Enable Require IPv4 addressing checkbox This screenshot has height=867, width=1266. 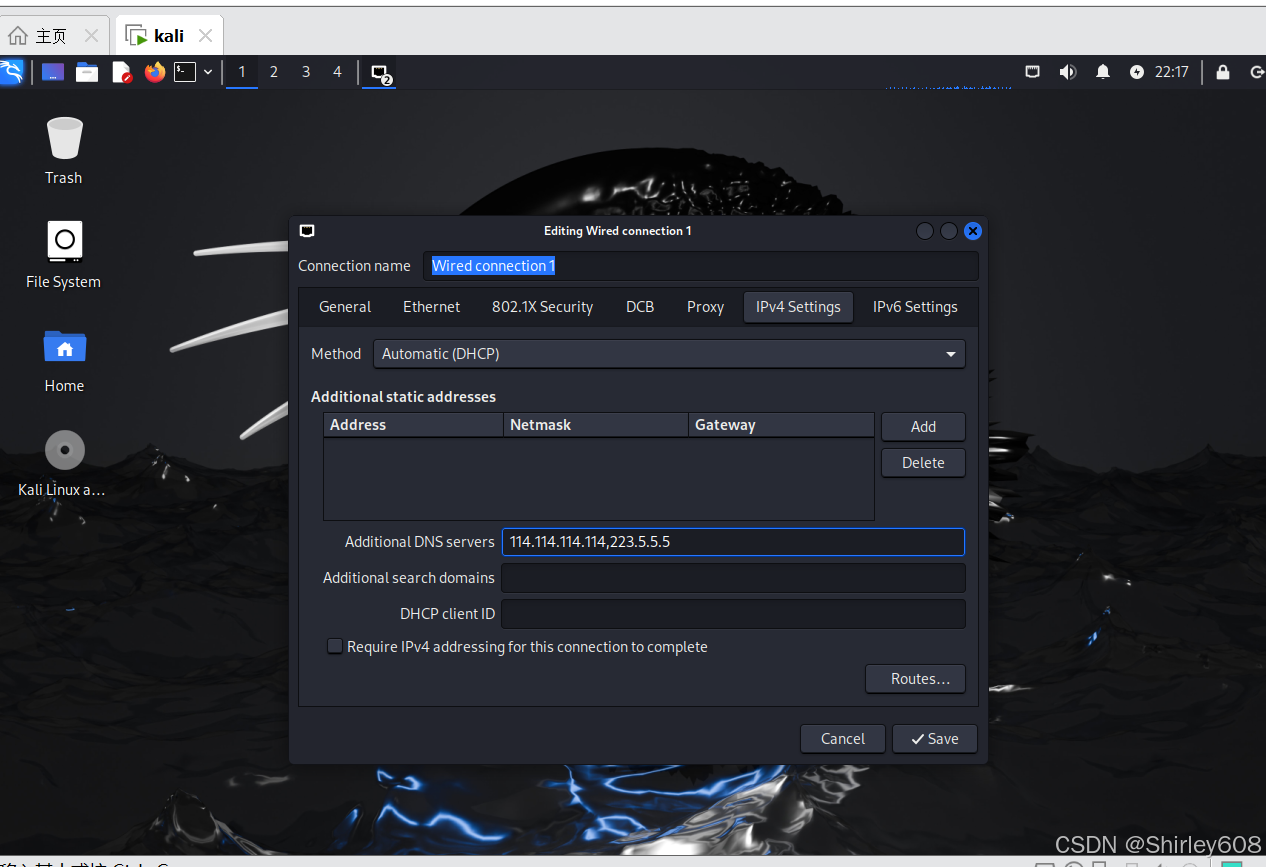click(x=335, y=647)
